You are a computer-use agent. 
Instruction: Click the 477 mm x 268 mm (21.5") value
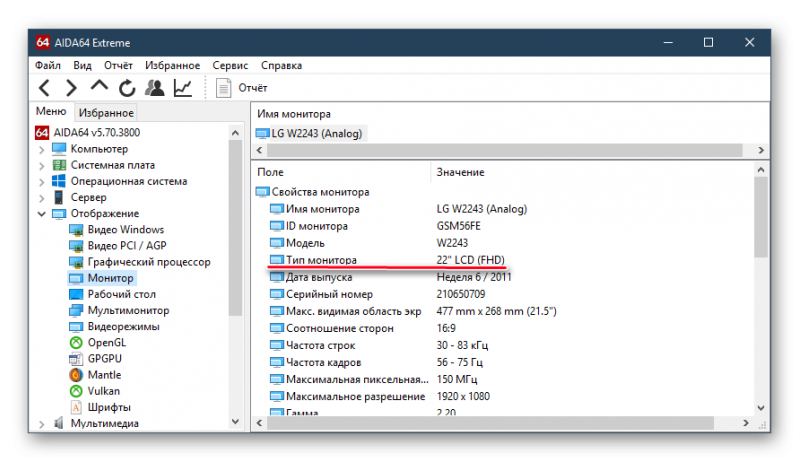tap(496, 311)
